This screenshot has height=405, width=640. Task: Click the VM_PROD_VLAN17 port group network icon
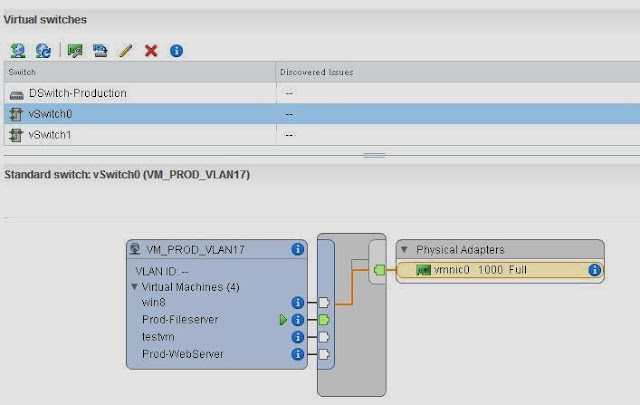click(x=135, y=249)
